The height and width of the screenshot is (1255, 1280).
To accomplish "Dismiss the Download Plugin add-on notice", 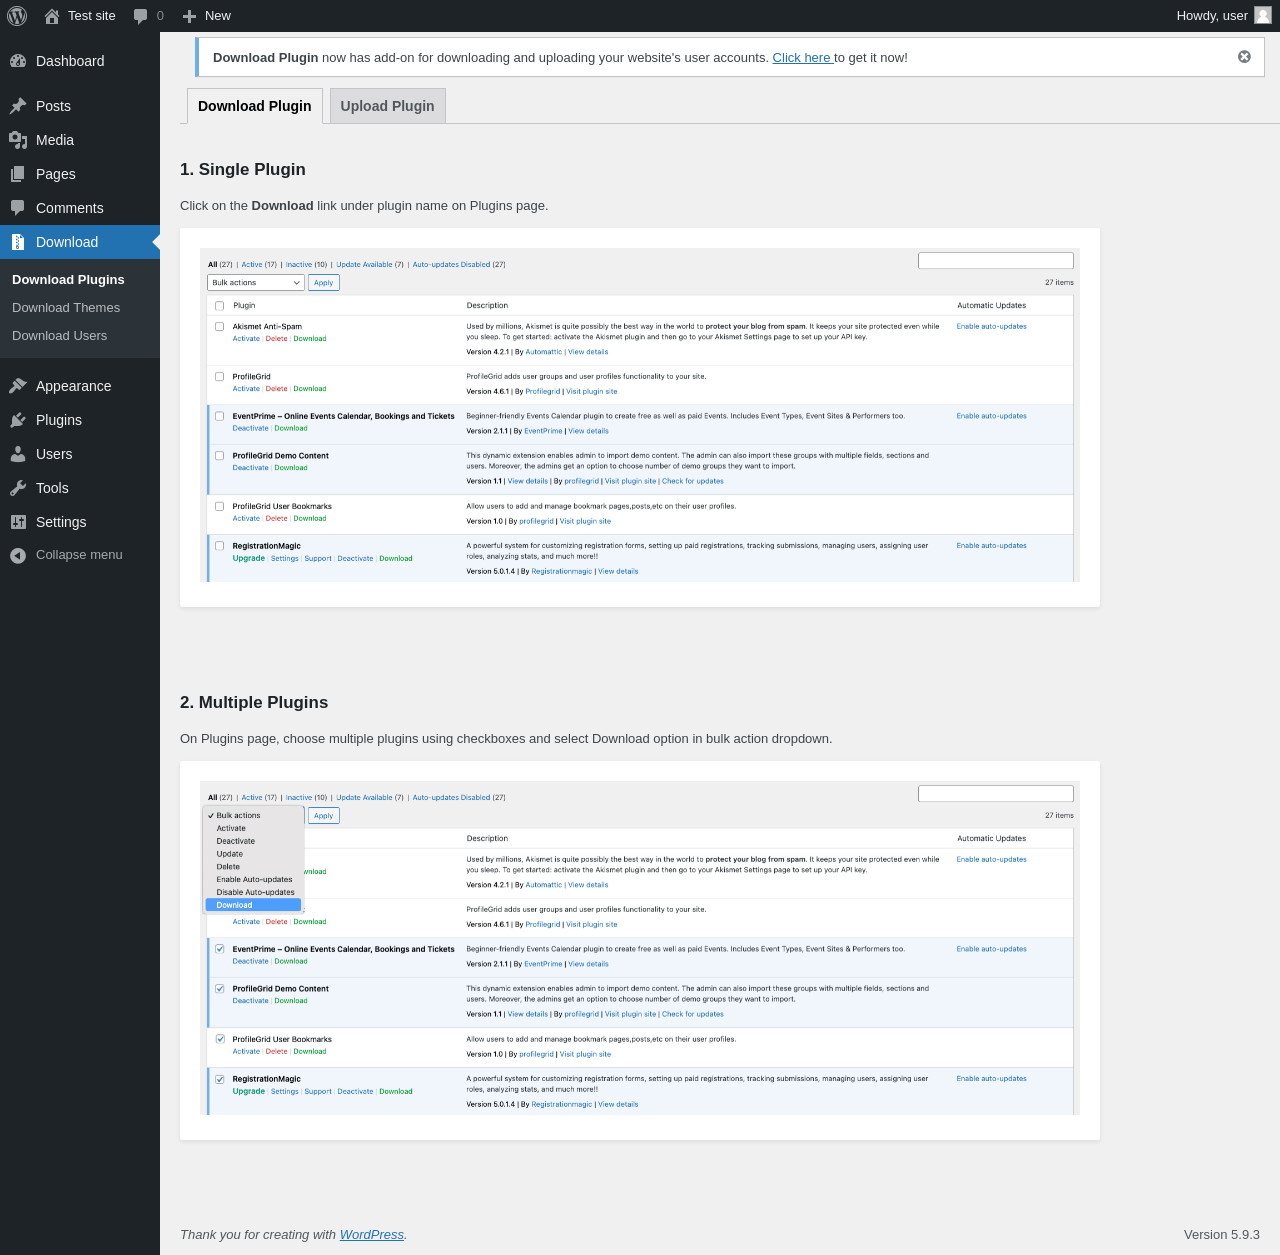I will (1244, 57).
